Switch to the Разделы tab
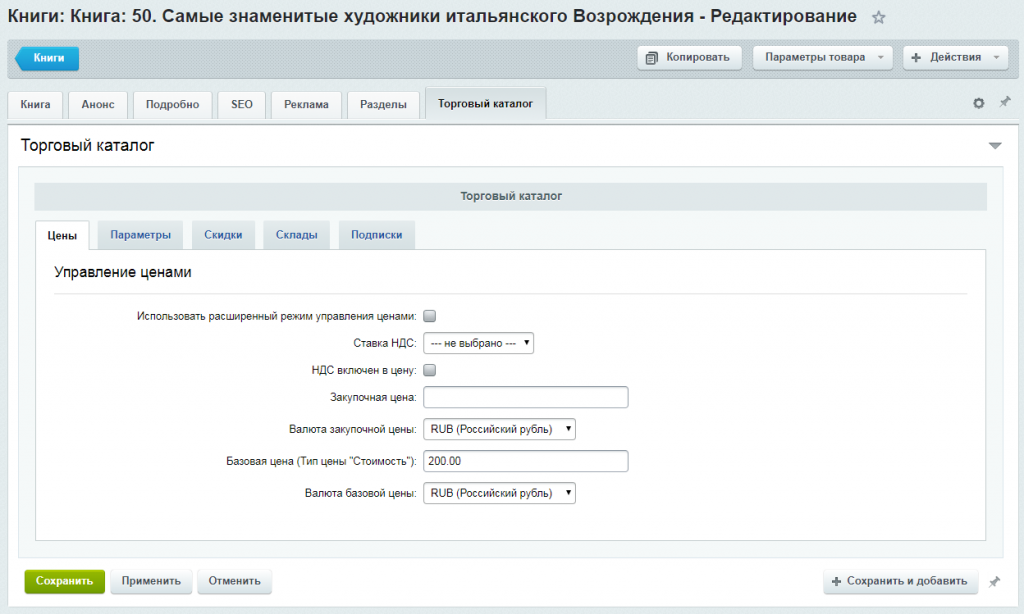This screenshot has width=1024, height=614. pyautogui.click(x=383, y=105)
